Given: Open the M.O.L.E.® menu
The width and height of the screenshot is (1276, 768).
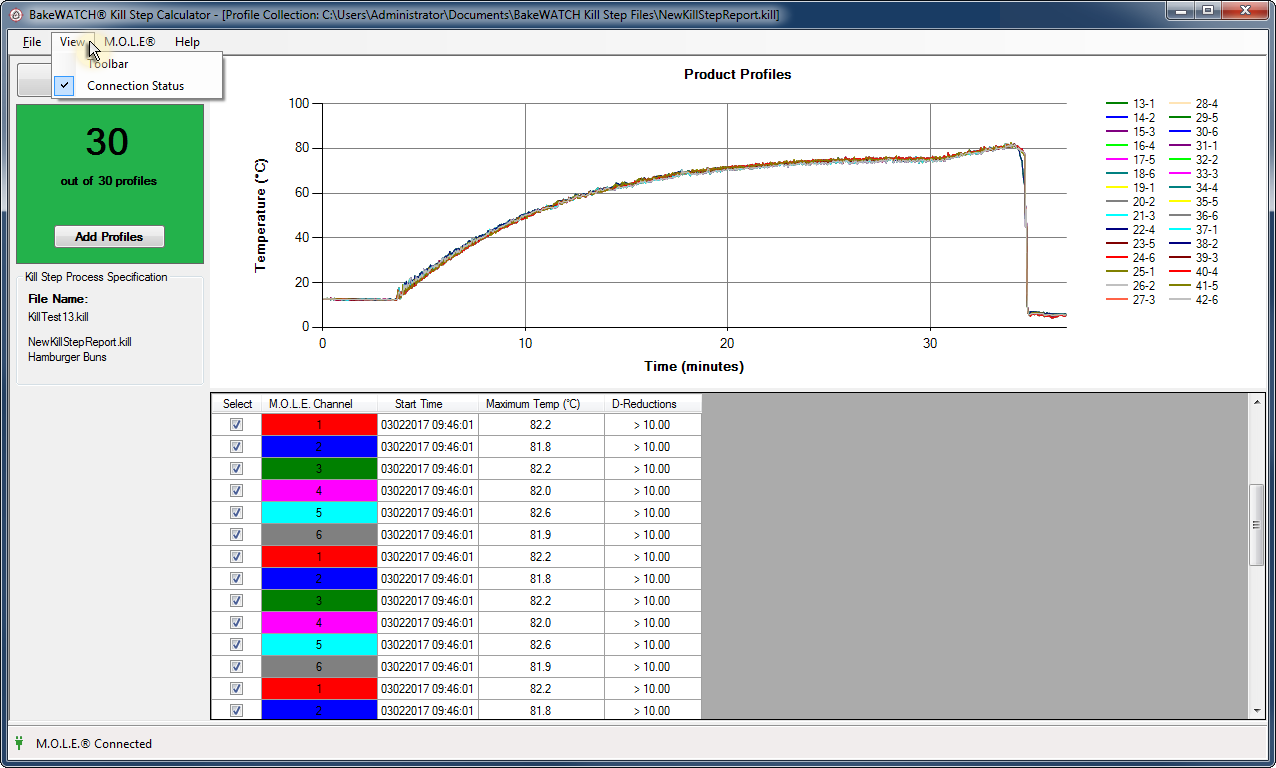Looking at the screenshot, I should point(130,42).
